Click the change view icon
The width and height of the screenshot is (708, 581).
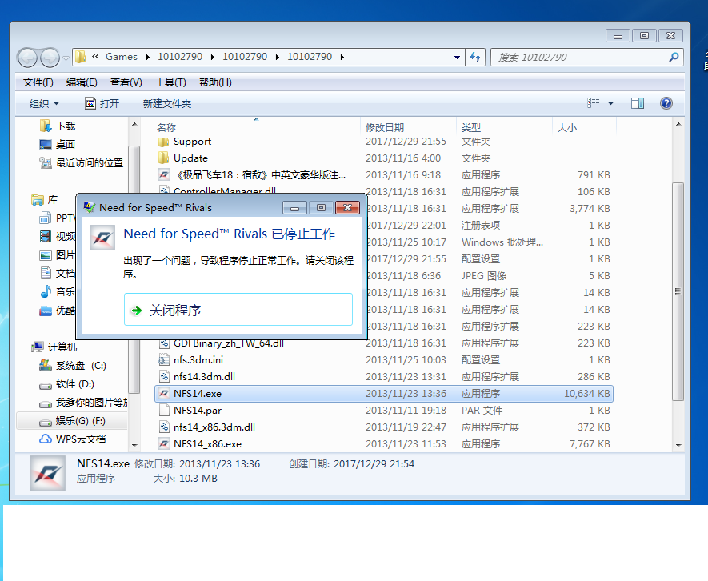pyautogui.click(x=593, y=103)
